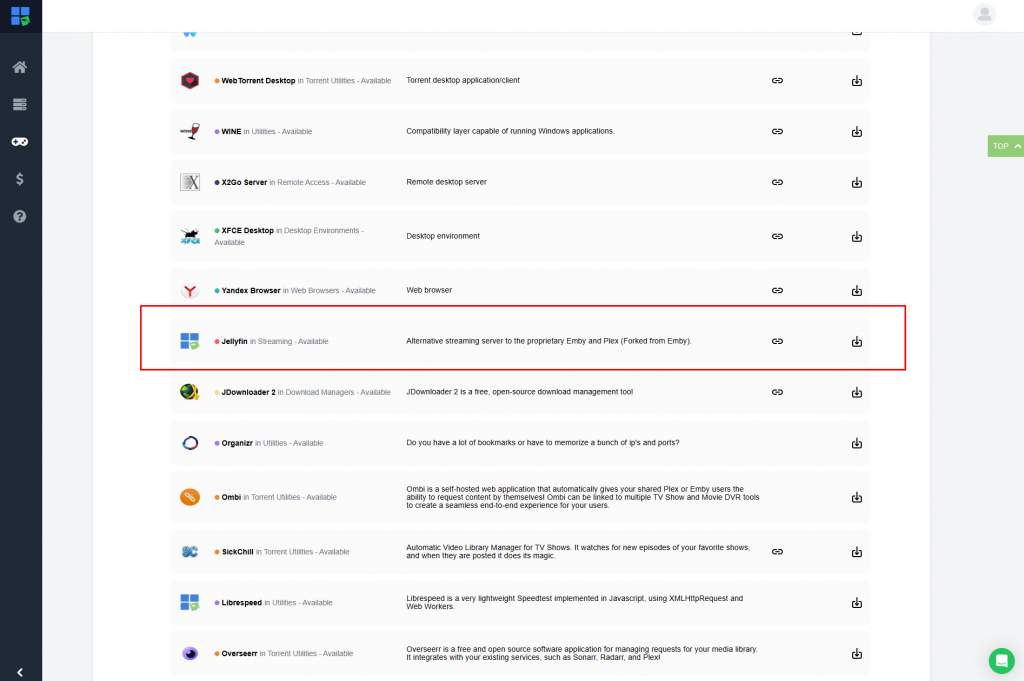This screenshot has width=1024, height=681.
Task: Click the JDownloader 2 app thumbnail
Action: click(x=189, y=392)
